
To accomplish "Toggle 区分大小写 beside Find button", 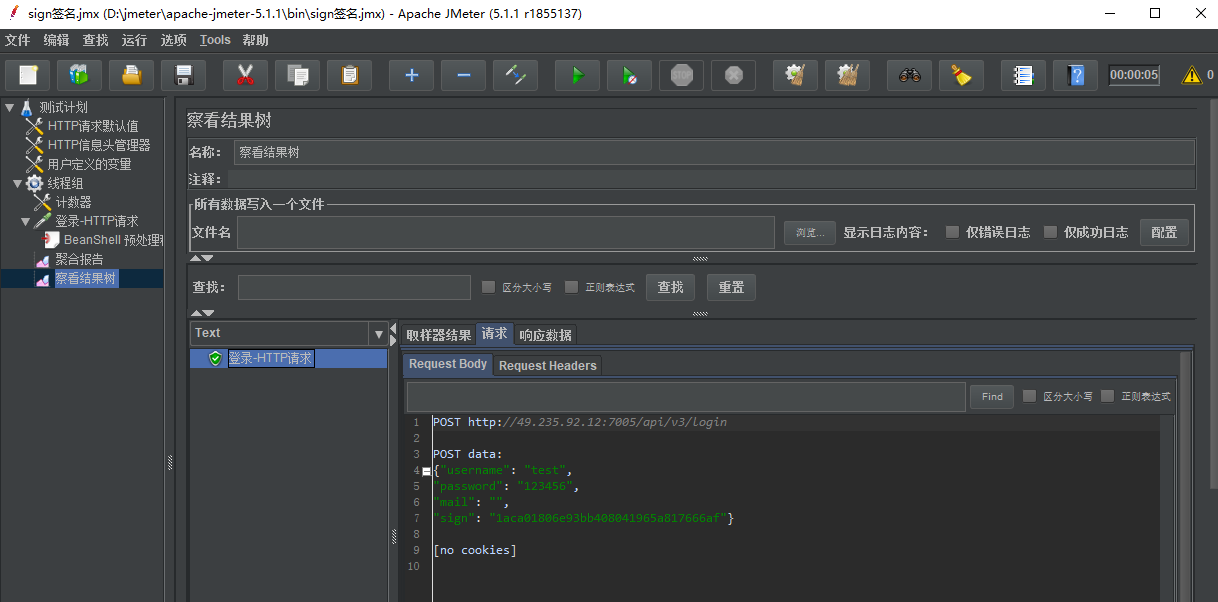I will click(1029, 396).
